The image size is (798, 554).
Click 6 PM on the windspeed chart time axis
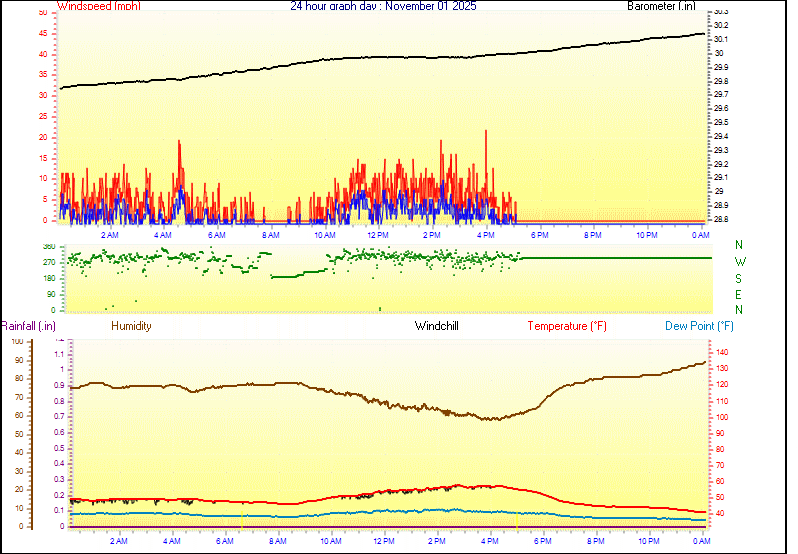(539, 235)
